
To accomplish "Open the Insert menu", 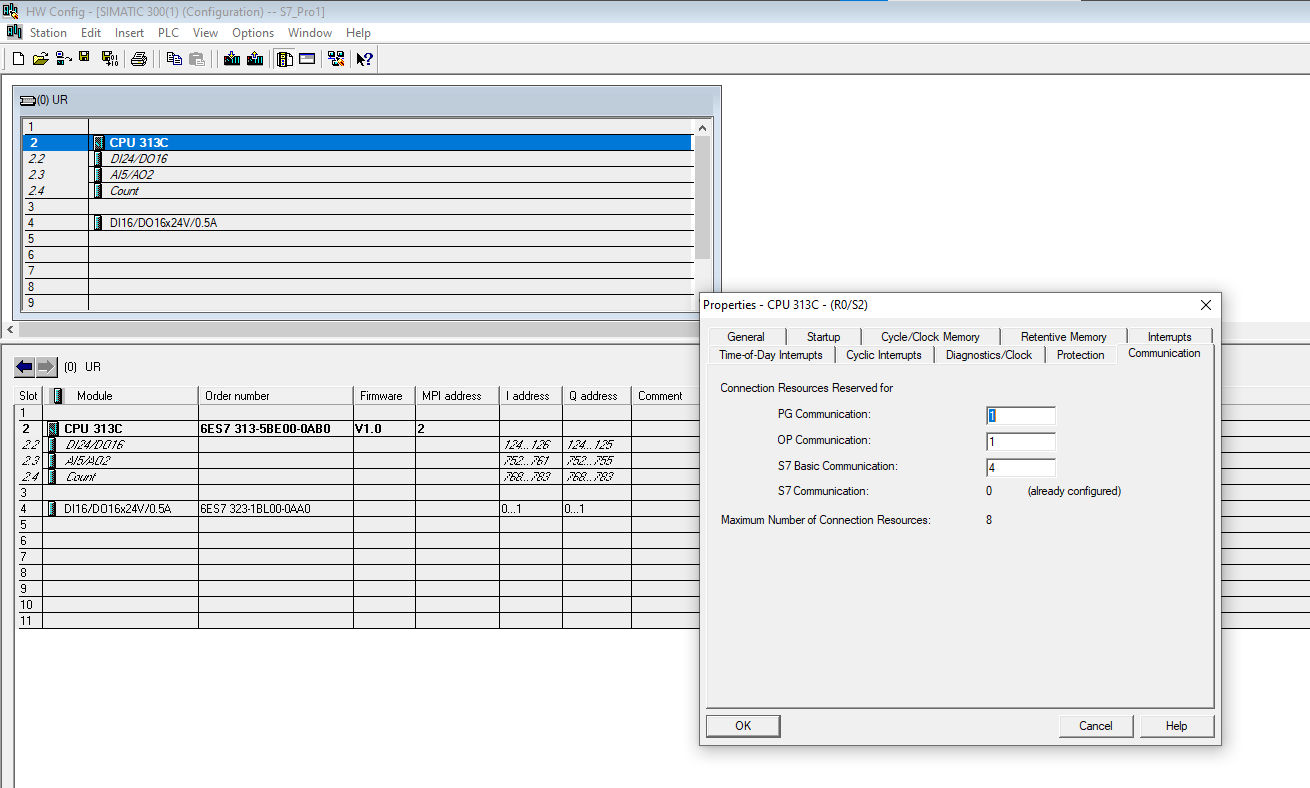I will tap(129, 33).
